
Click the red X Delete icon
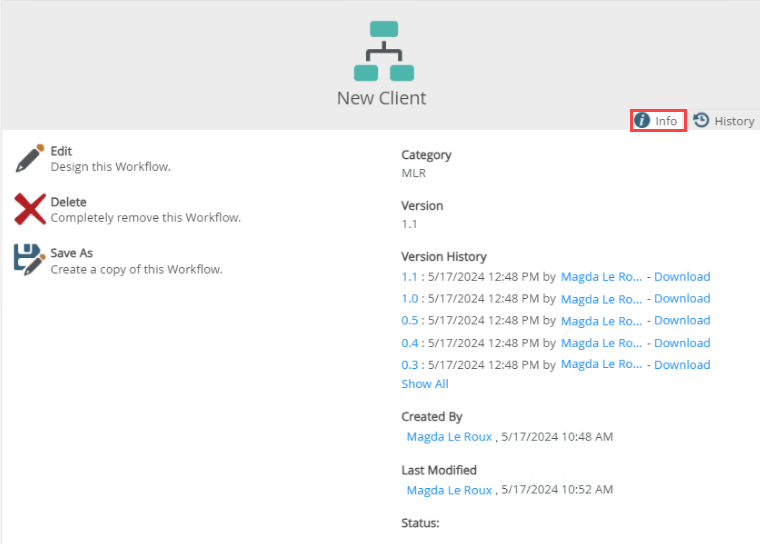point(30,209)
